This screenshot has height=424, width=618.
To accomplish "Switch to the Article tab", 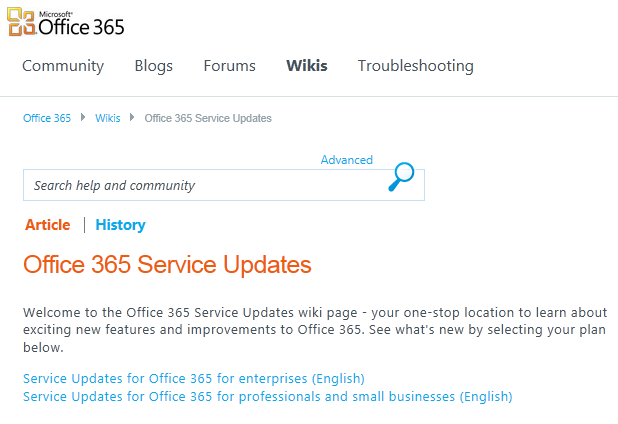I will (x=47, y=225).
